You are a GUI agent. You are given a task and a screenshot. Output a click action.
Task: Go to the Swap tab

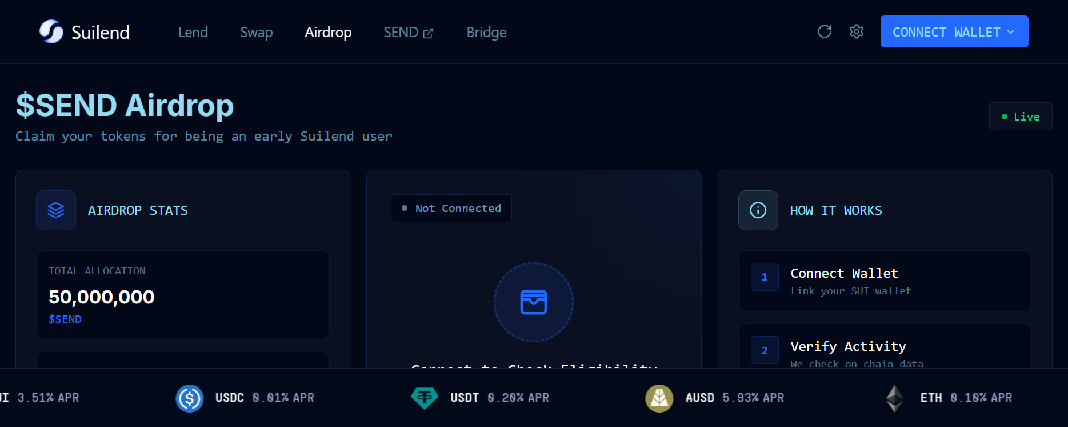[x=256, y=32]
